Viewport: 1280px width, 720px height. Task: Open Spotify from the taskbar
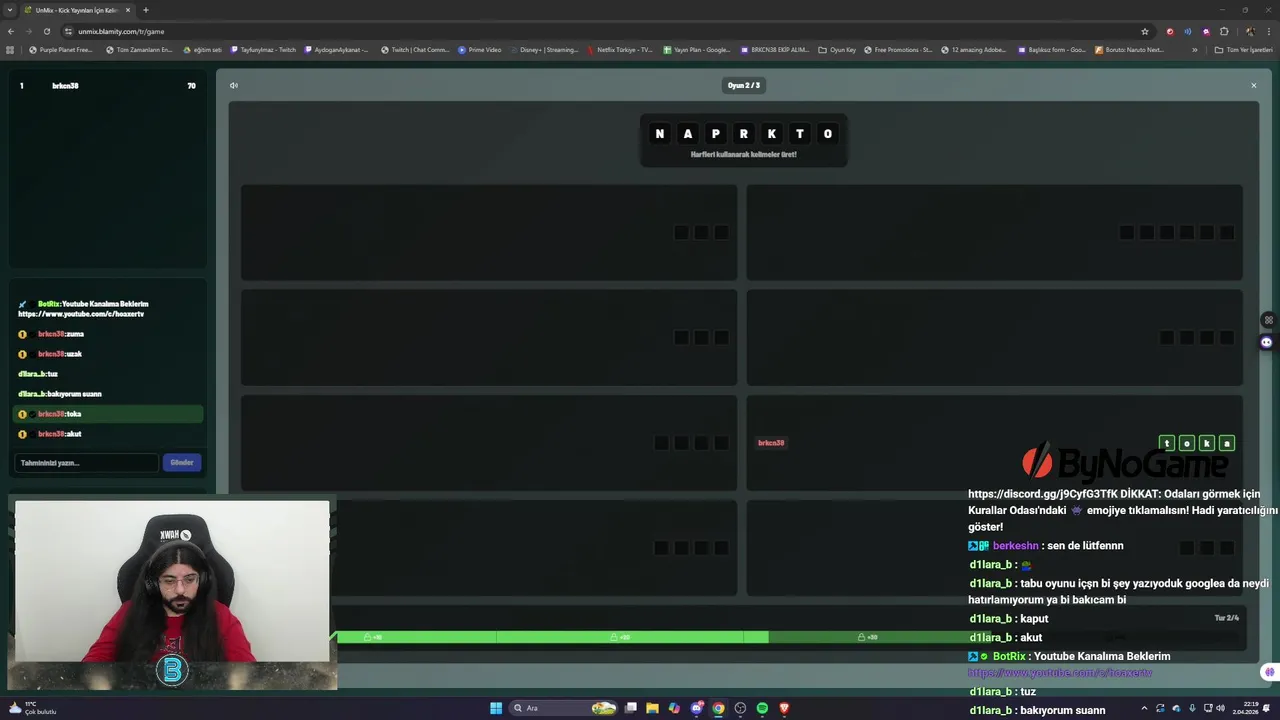click(x=762, y=708)
